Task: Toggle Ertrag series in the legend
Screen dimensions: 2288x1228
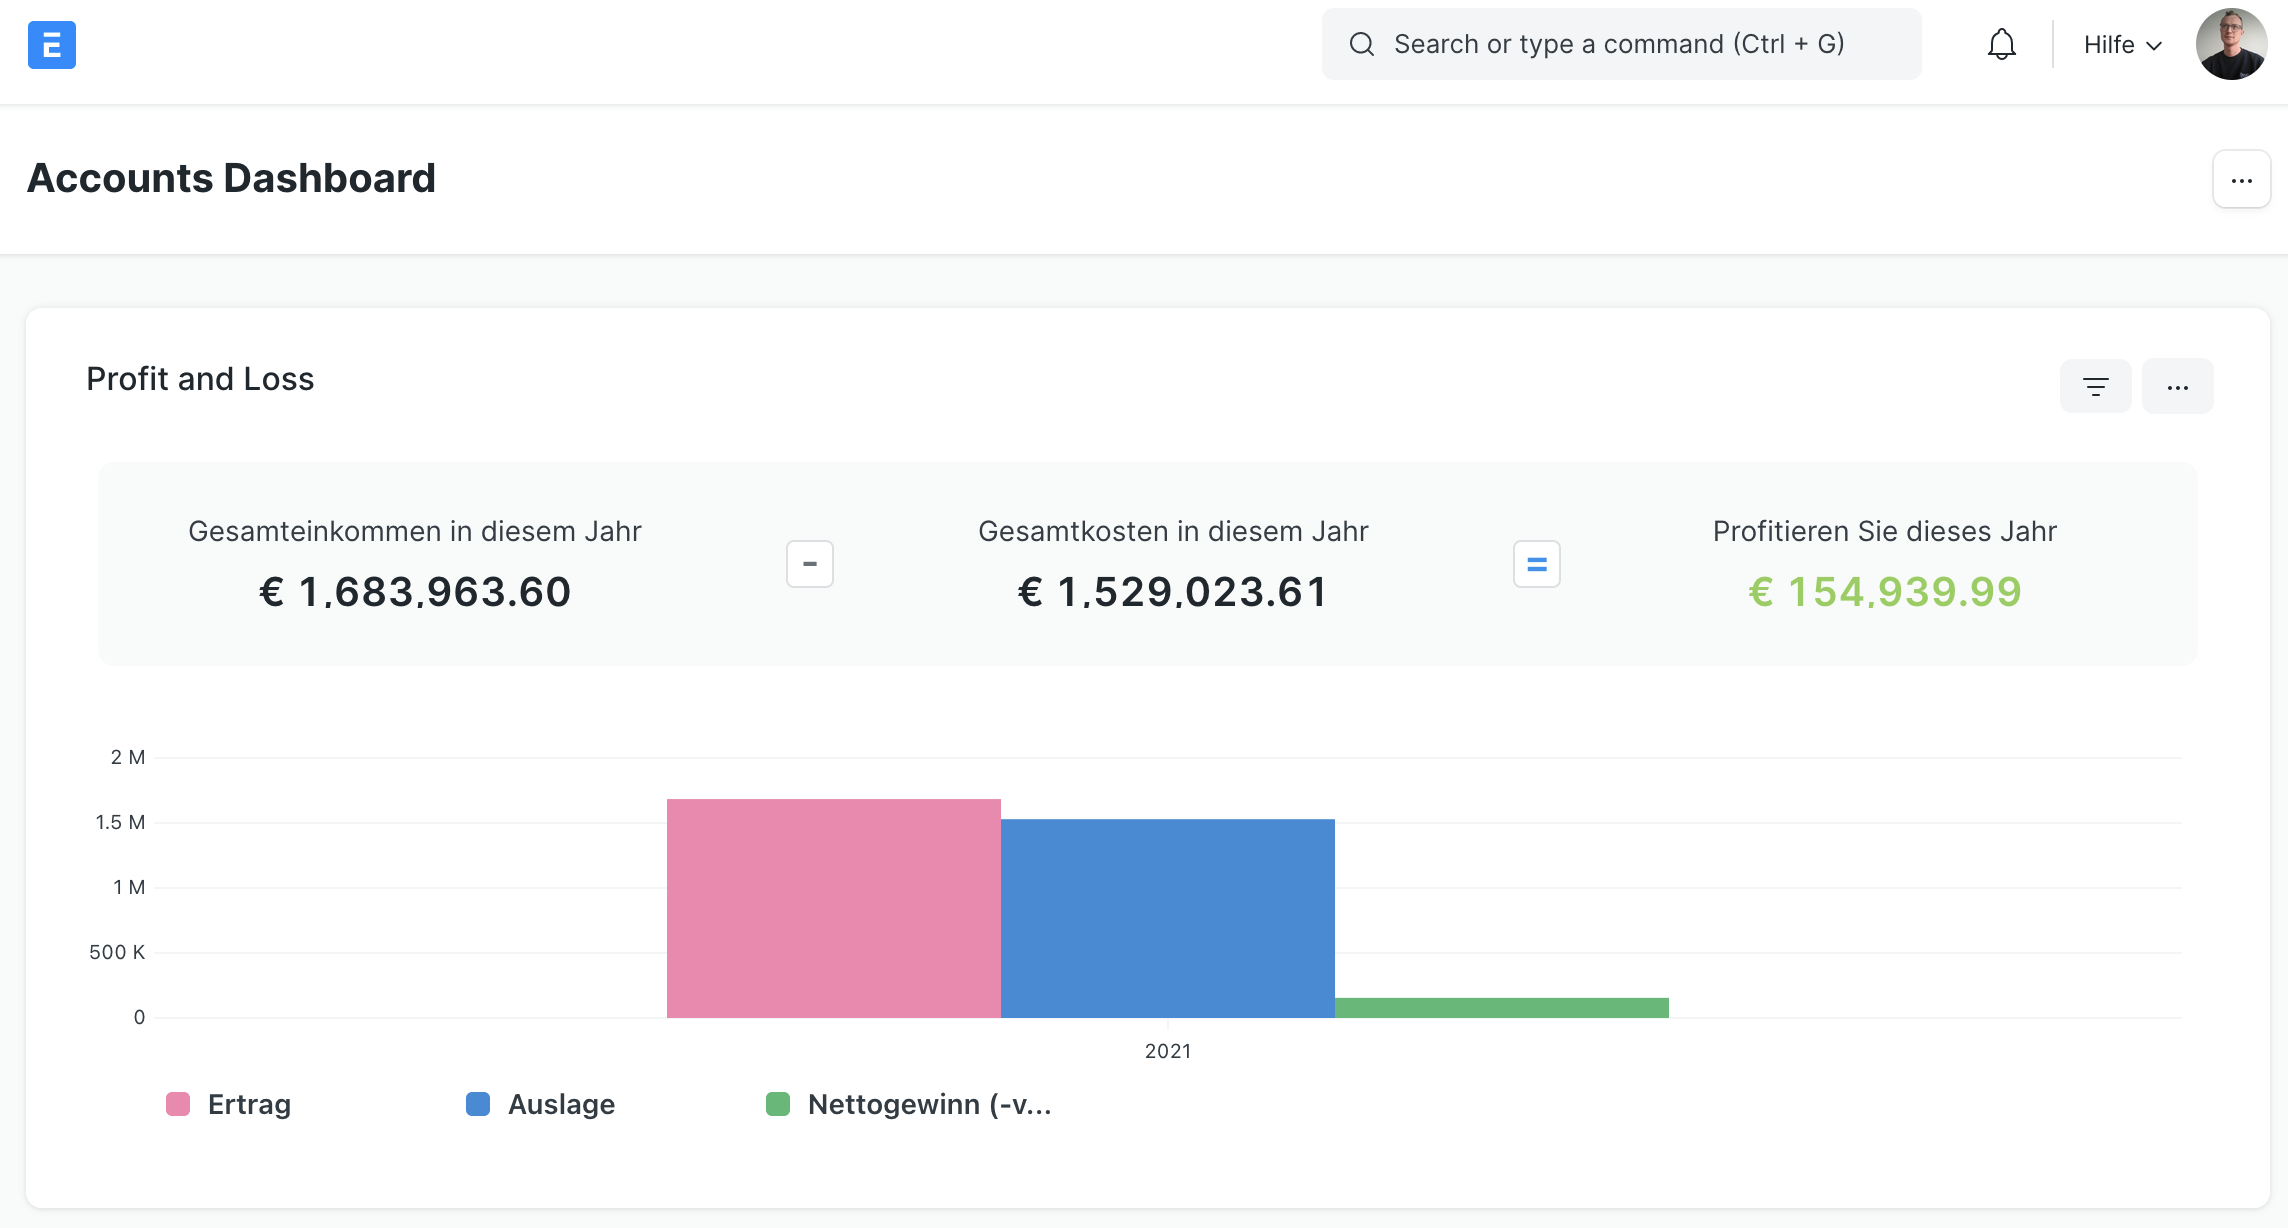Action: point(249,1104)
